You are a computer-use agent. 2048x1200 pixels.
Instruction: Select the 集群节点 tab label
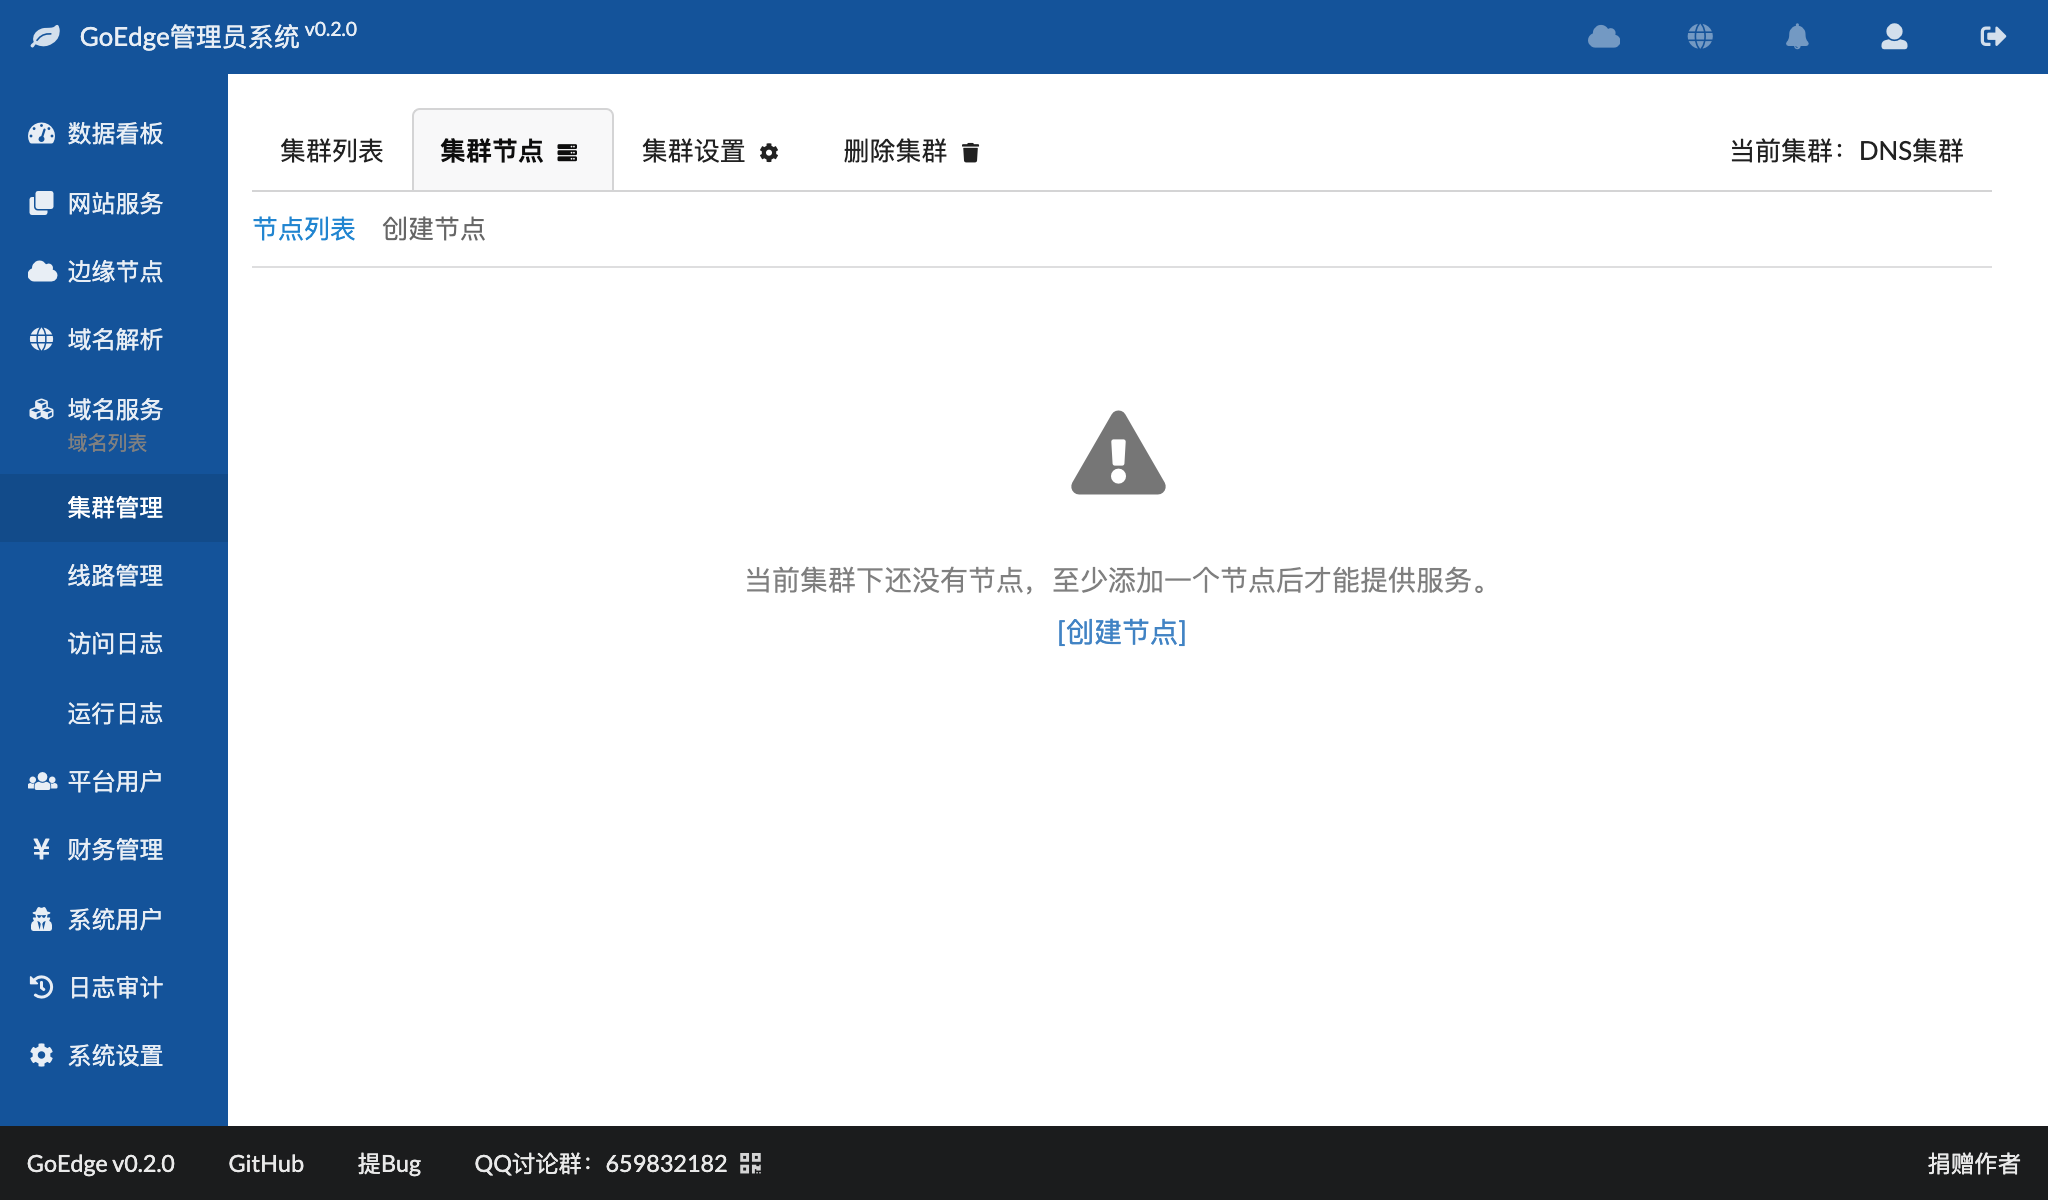coord(492,151)
